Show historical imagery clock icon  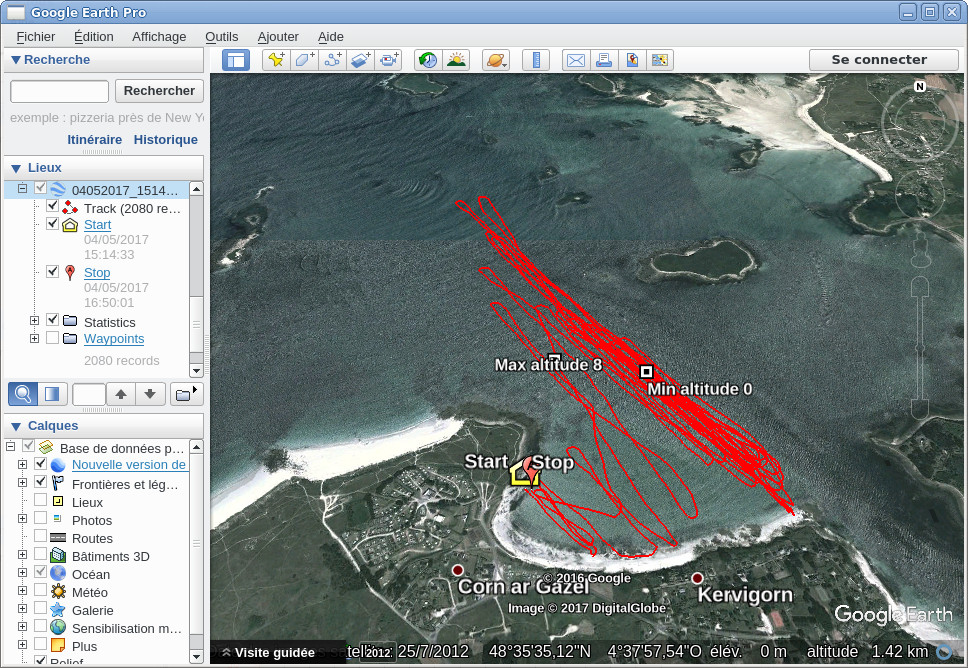click(427, 60)
